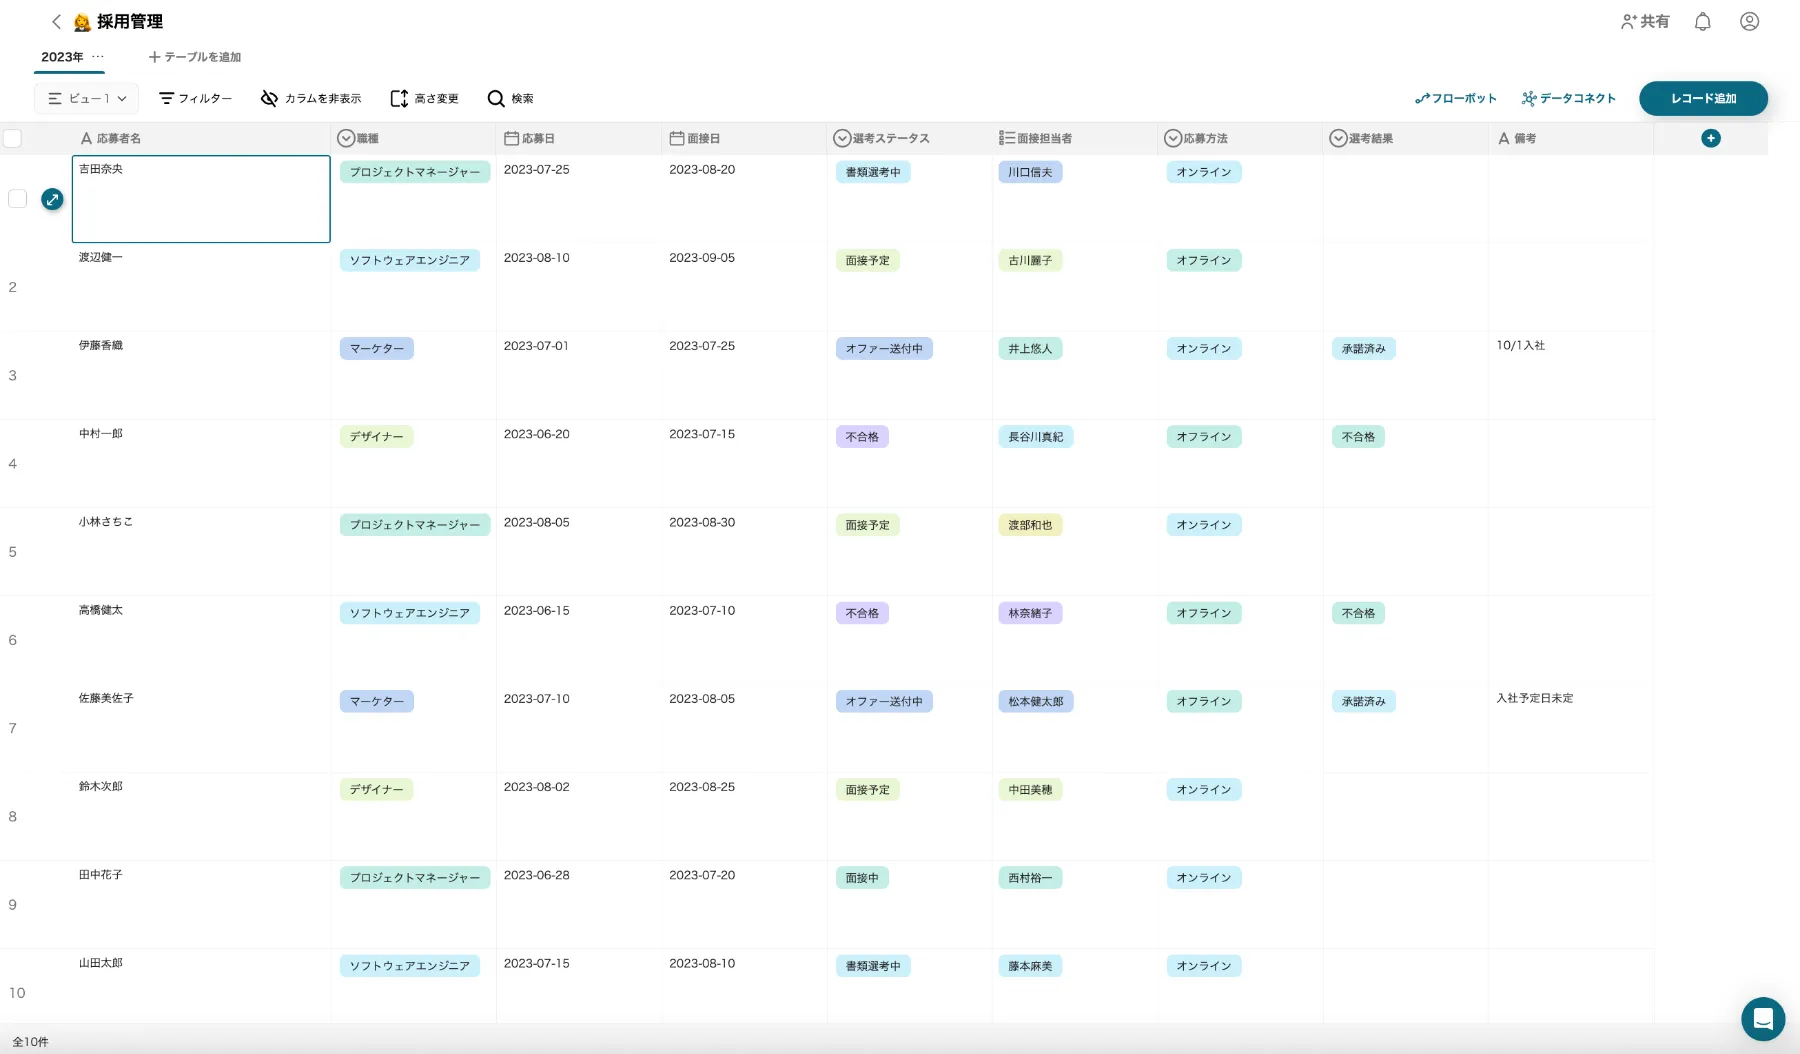Image resolution: width=1800 pixels, height=1054 pixels.
Task: Expand the first record with arrow icon
Action: pyautogui.click(x=52, y=199)
